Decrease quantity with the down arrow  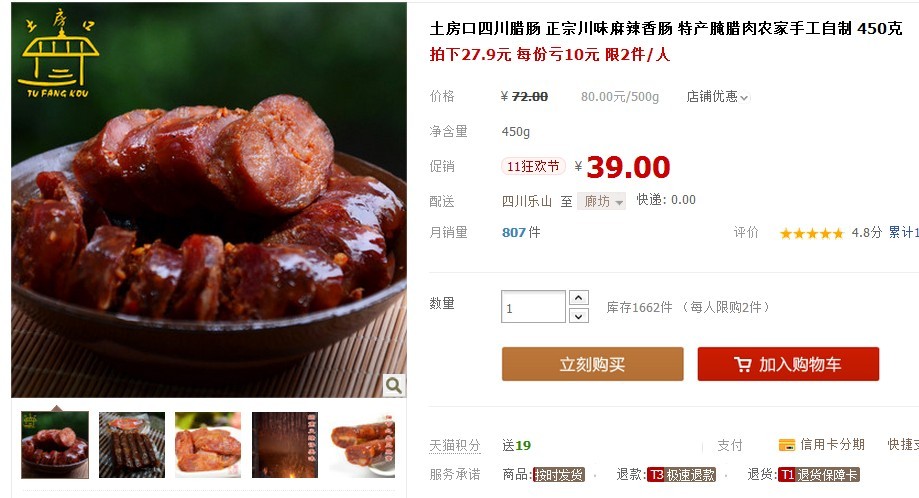click(x=578, y=316)
